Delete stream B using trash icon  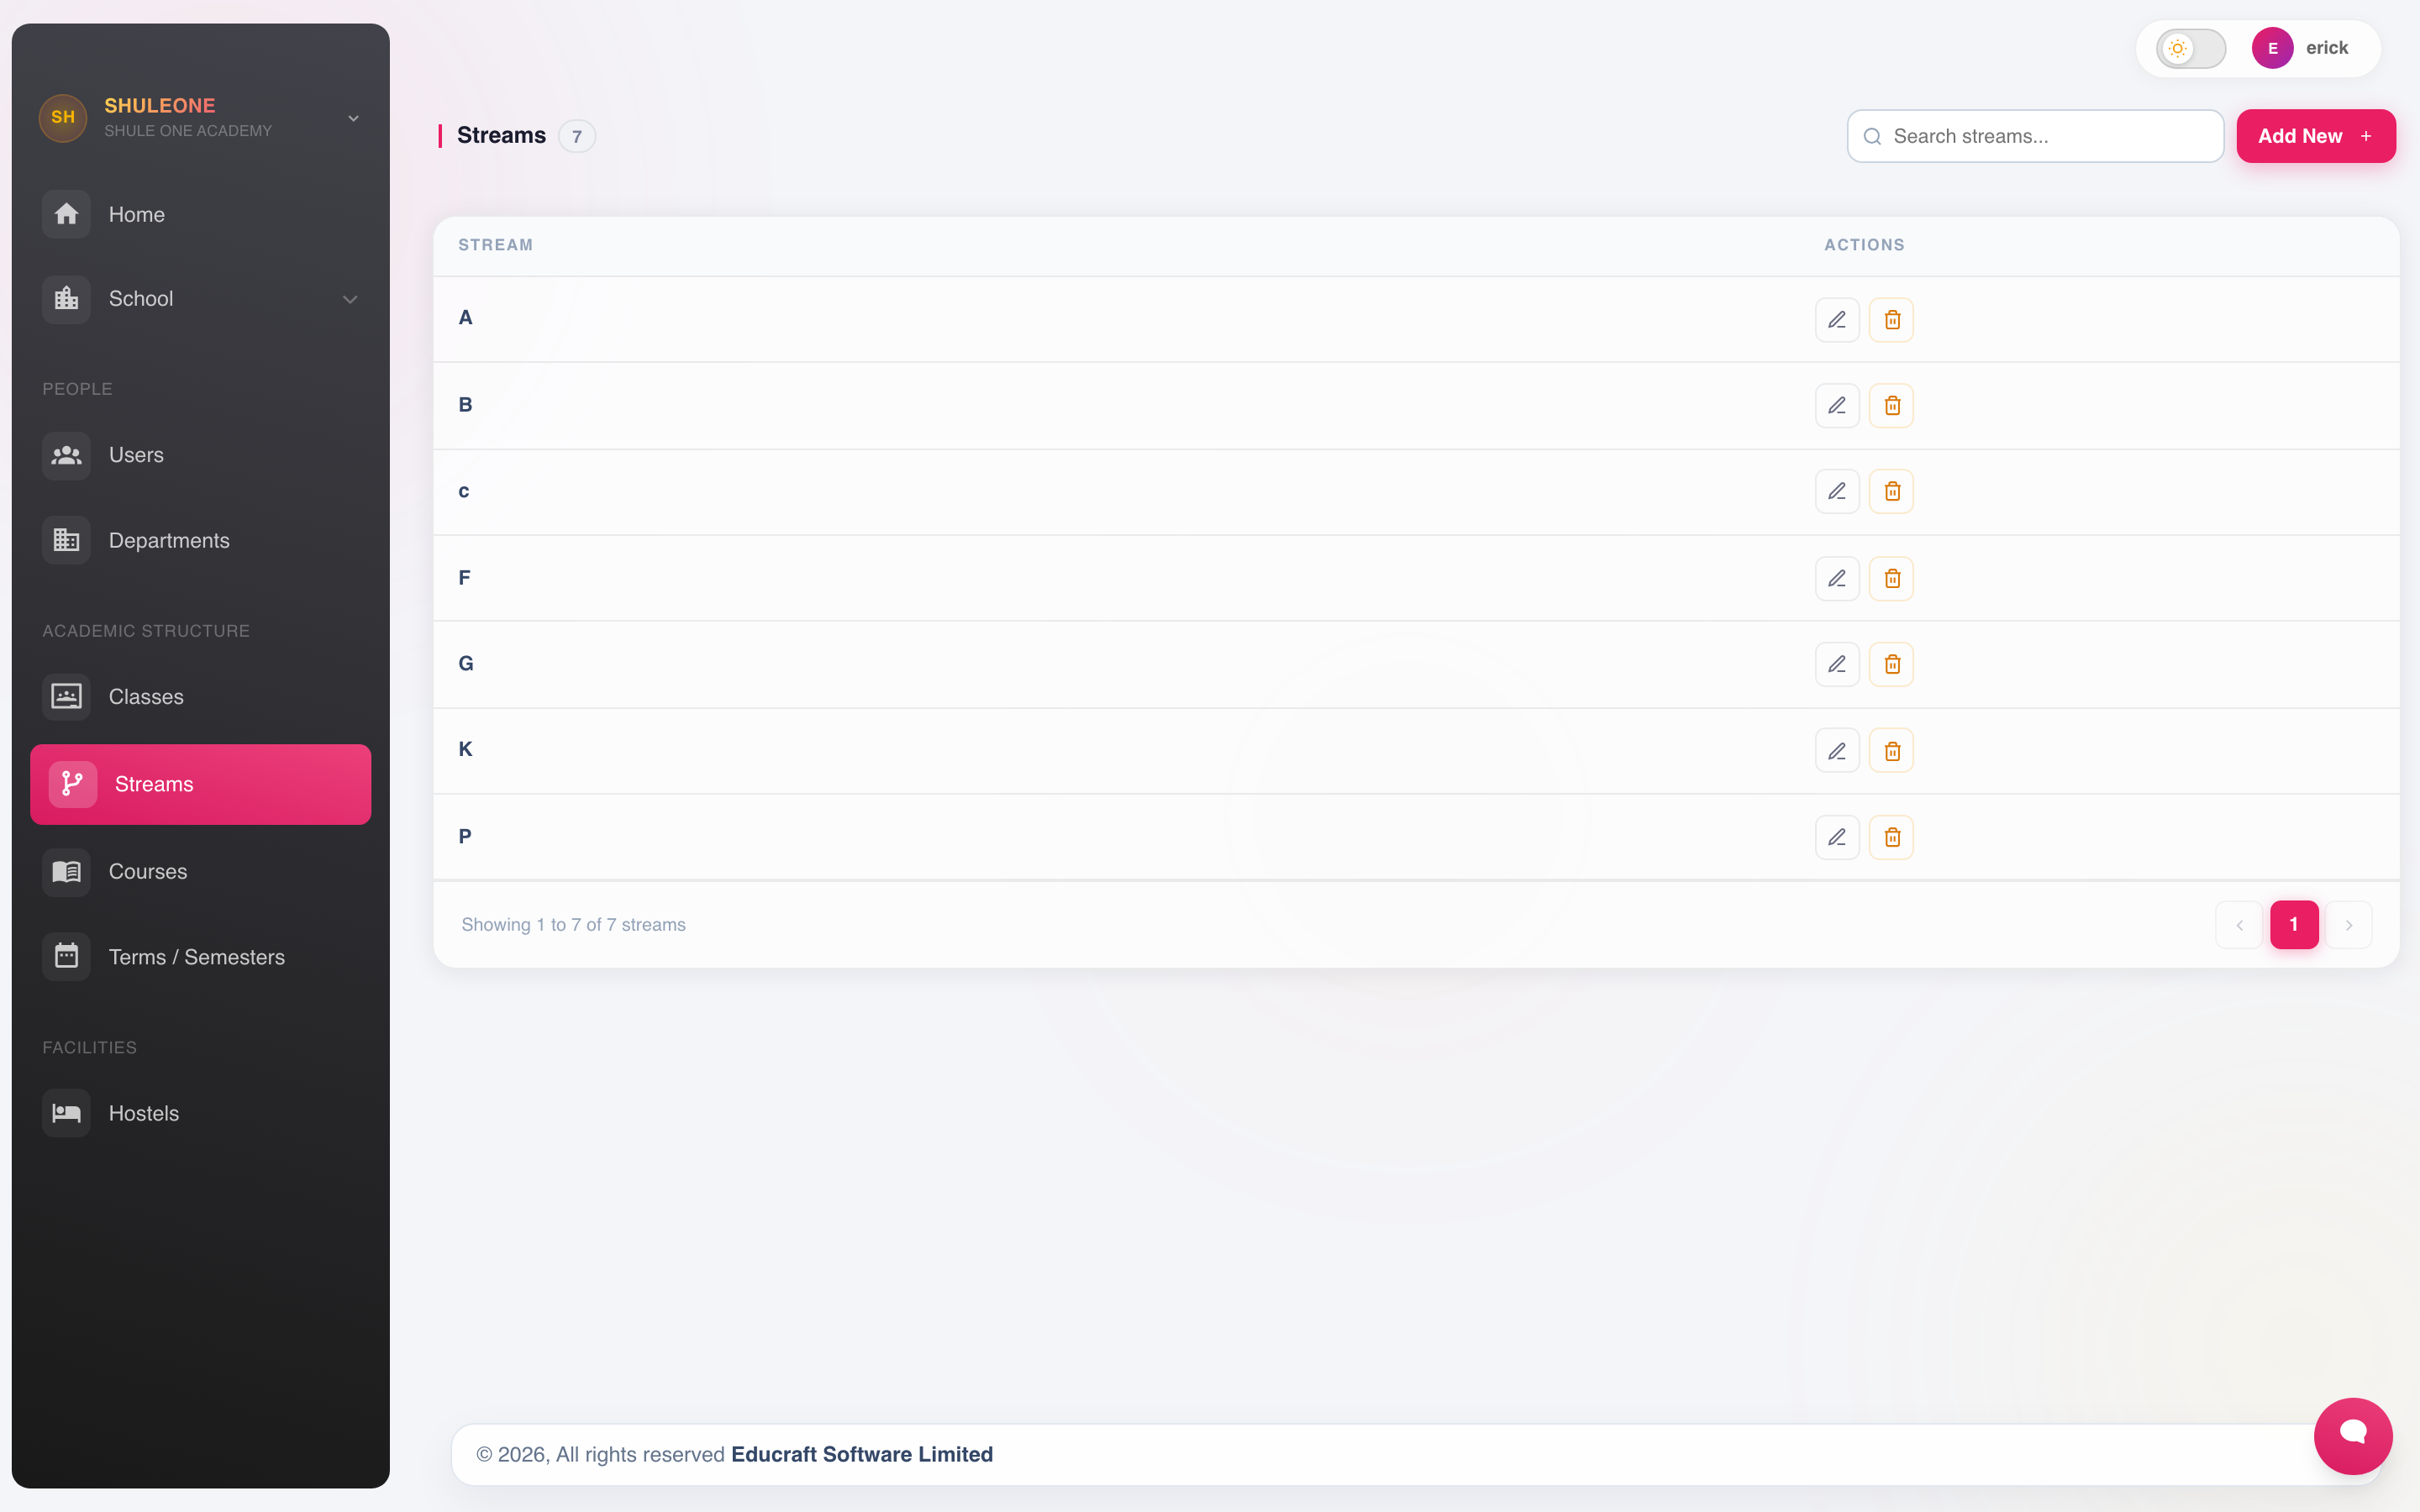pyautogui.click(x=1892, y=406)
